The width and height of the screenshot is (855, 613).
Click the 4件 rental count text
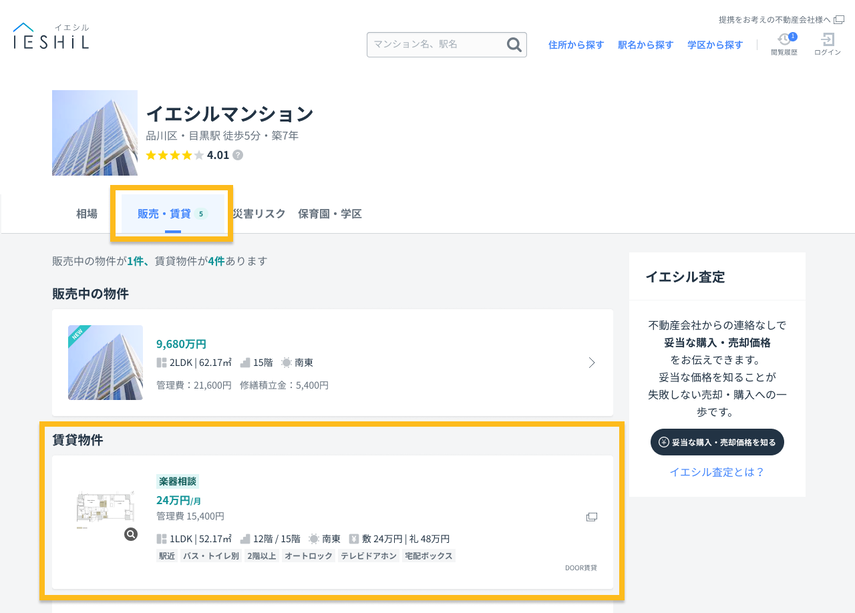pyautogui.click(x=216, y=261)
